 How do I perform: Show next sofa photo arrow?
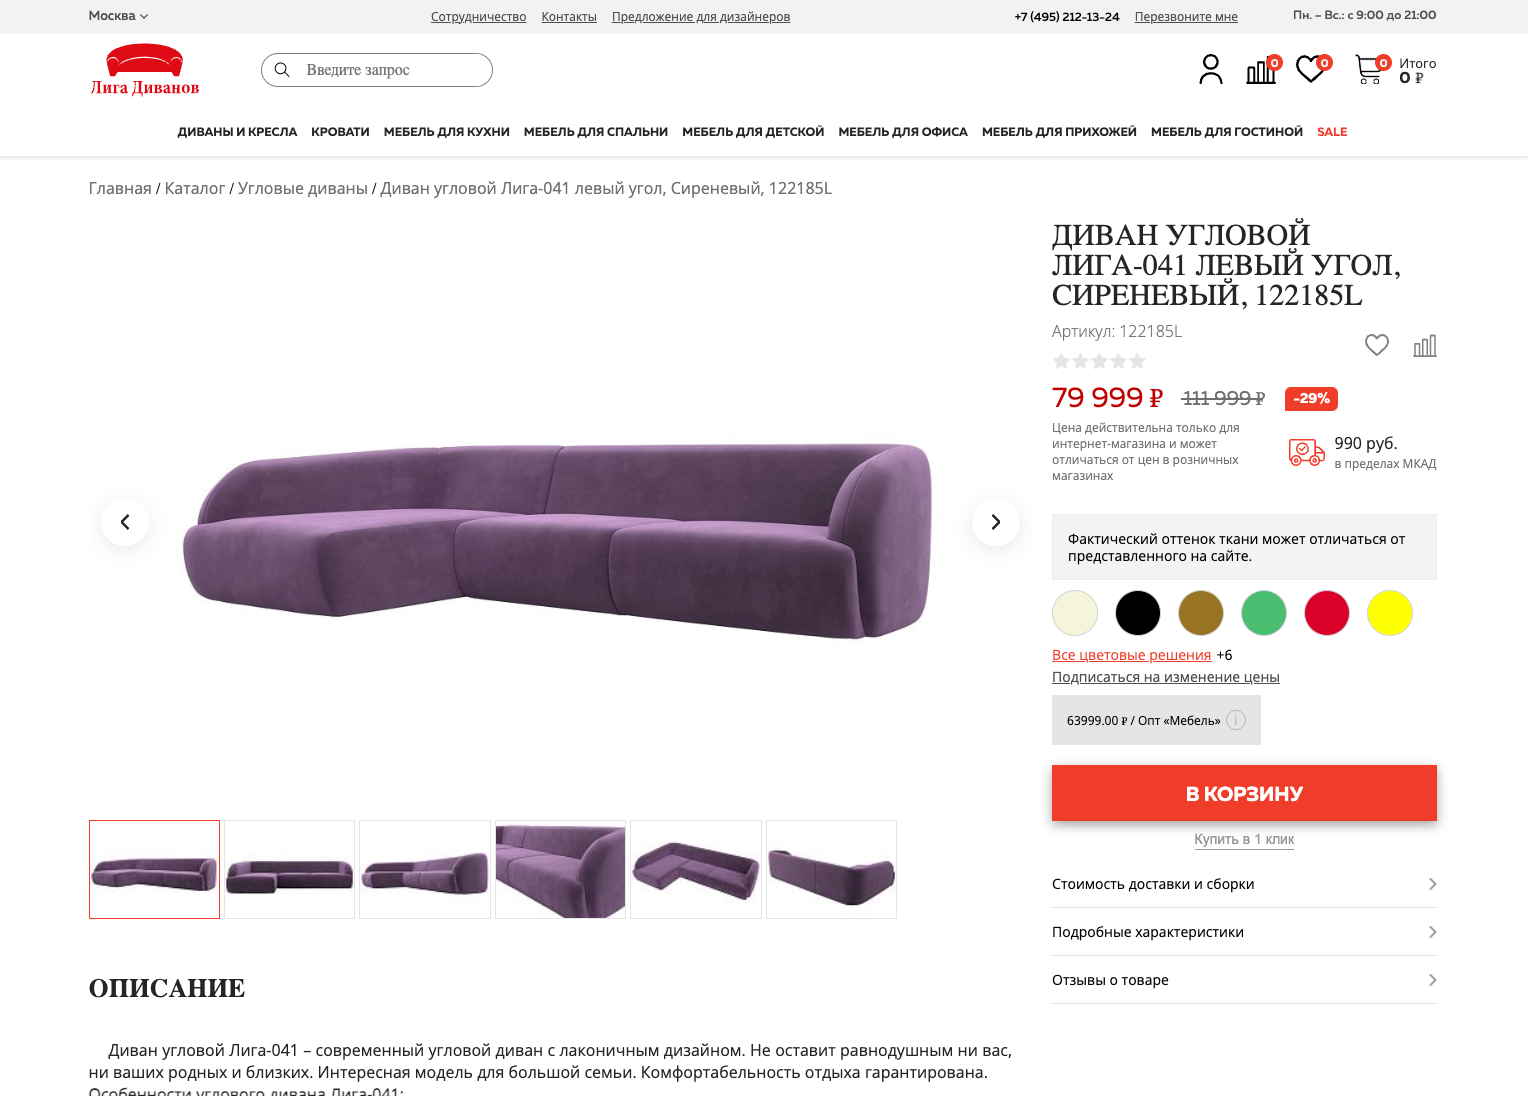click(x=996, y=522)
